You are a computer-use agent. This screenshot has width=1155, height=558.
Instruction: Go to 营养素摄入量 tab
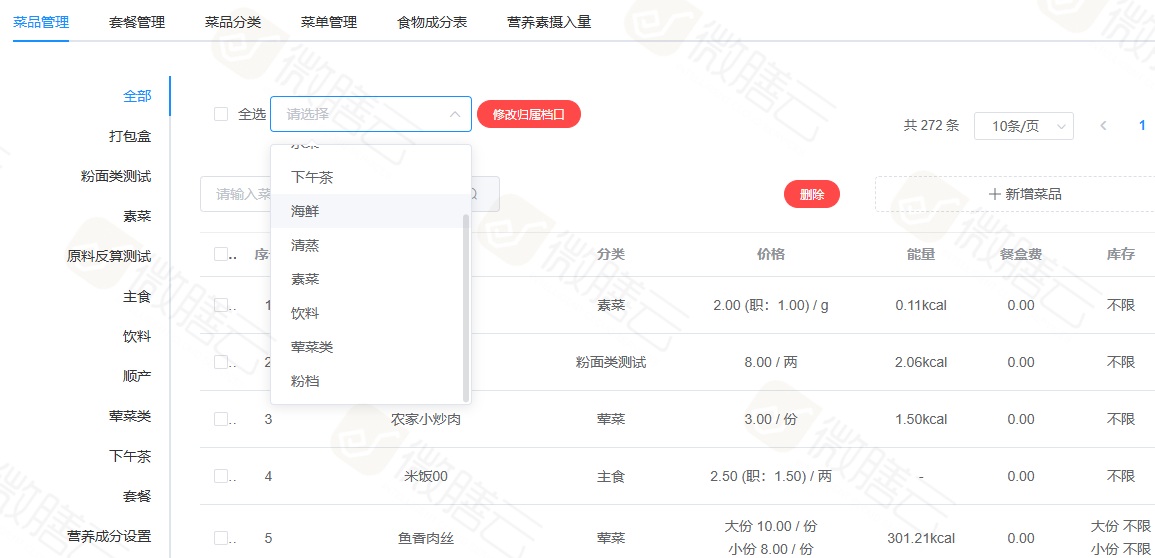[549, 22]
